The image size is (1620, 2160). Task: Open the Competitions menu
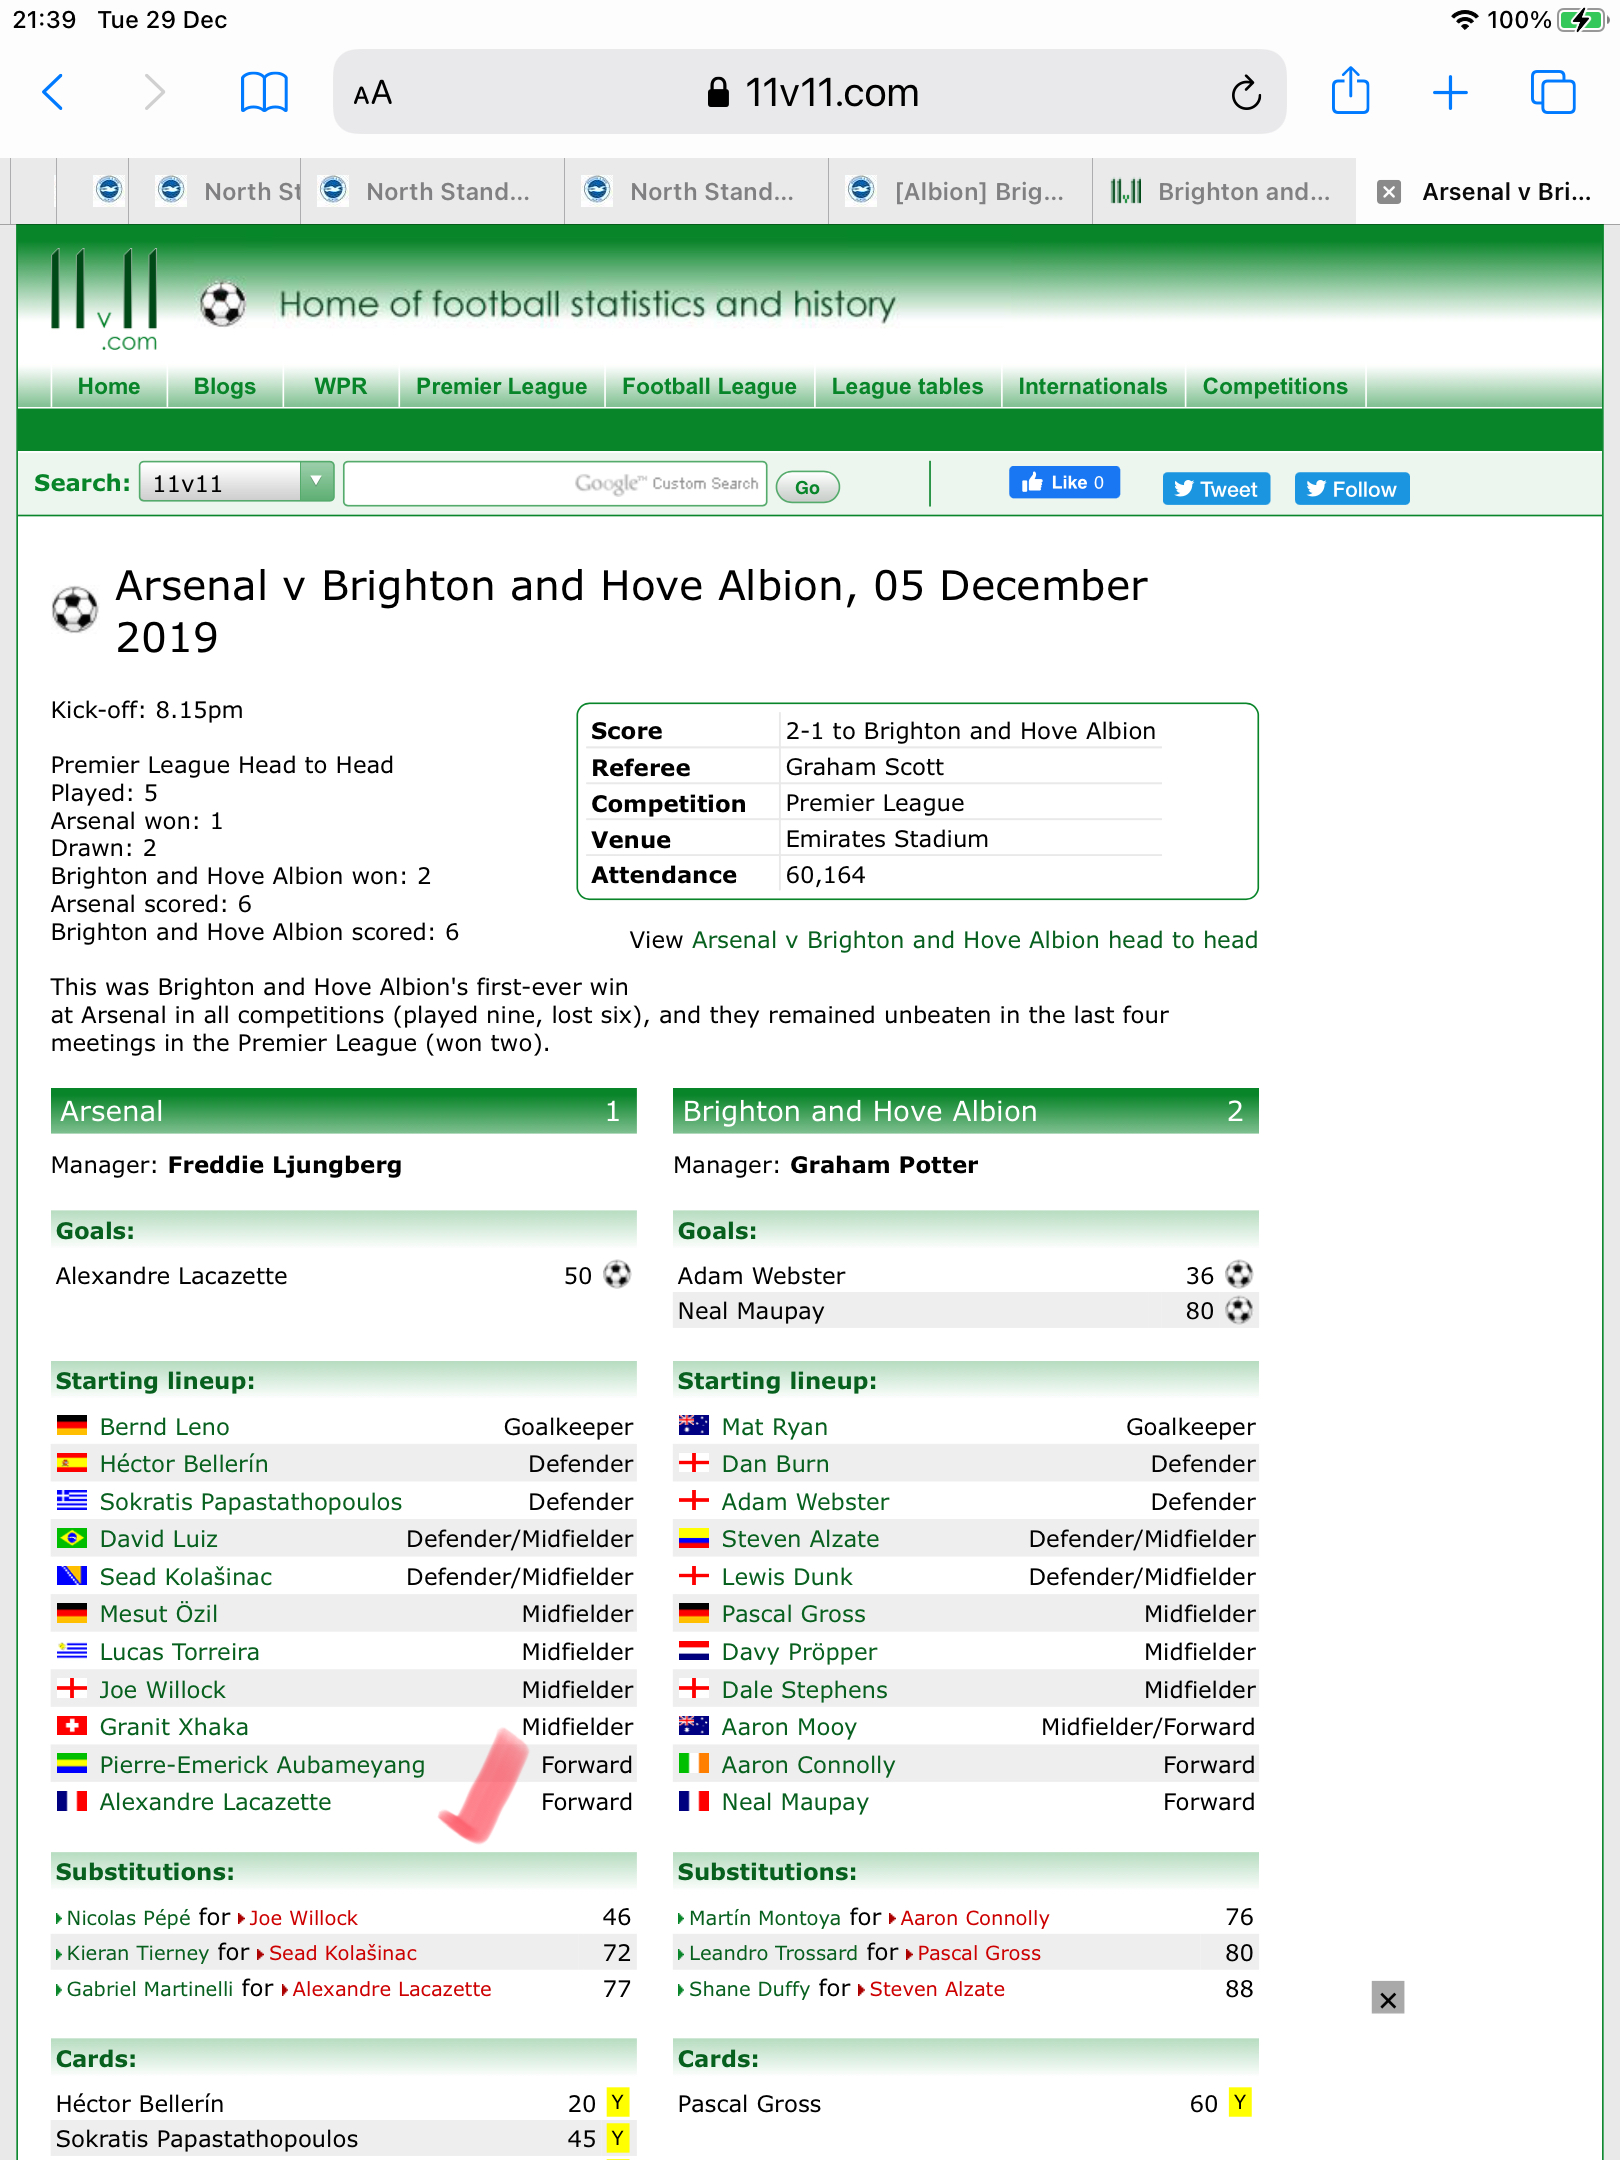(1275, 386)
